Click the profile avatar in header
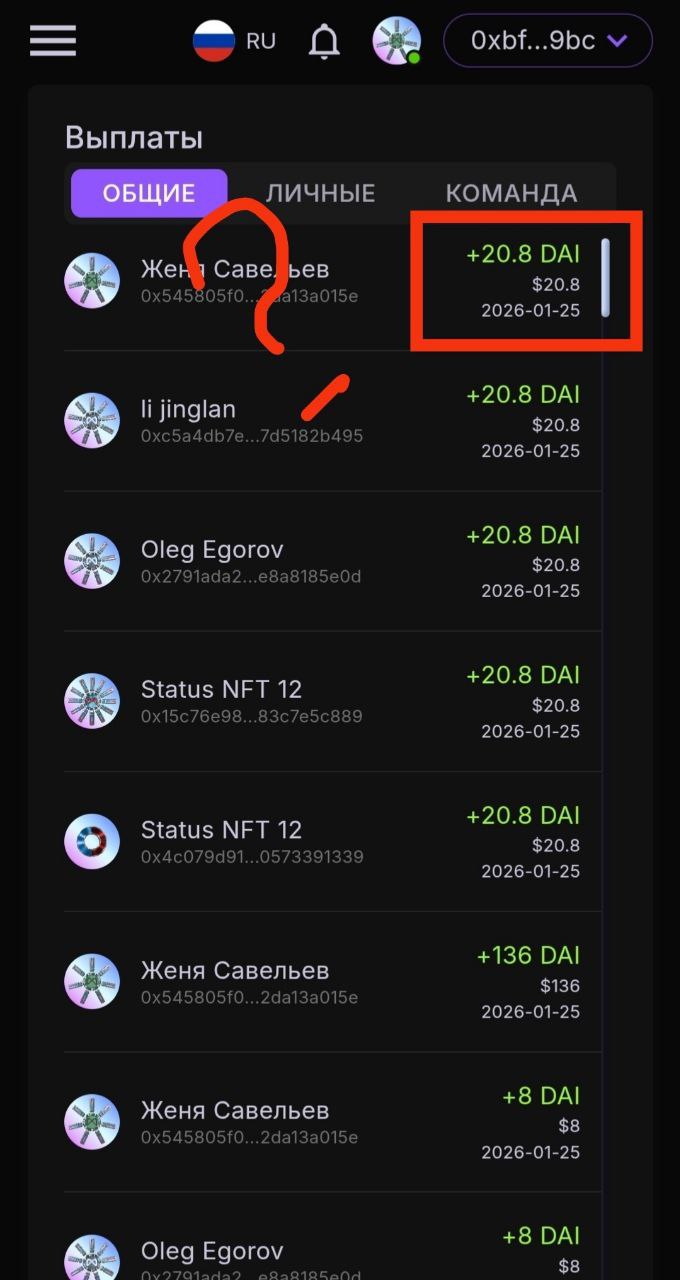The image size is (680, 1280). [396, 41]
